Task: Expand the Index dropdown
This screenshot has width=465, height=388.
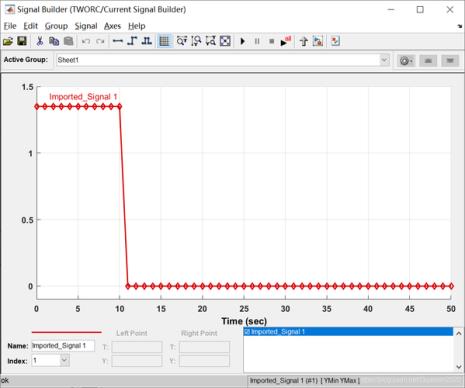Action: point(65,360)
